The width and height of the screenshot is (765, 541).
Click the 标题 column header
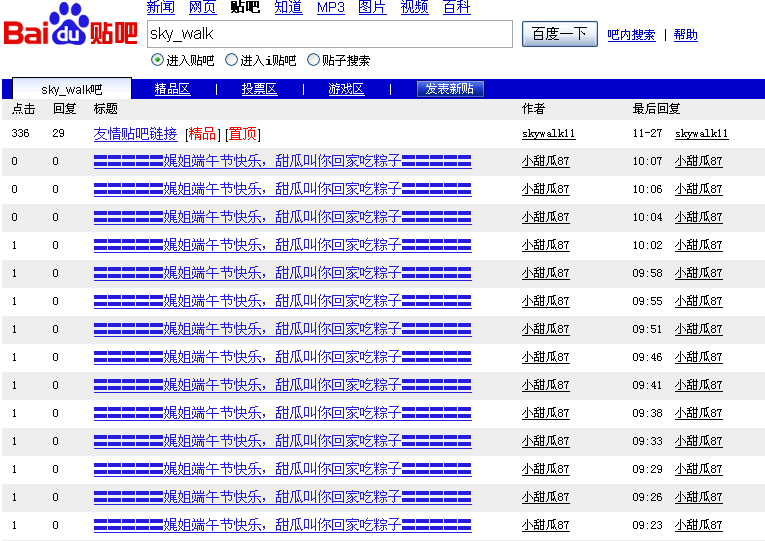[105, 109]
